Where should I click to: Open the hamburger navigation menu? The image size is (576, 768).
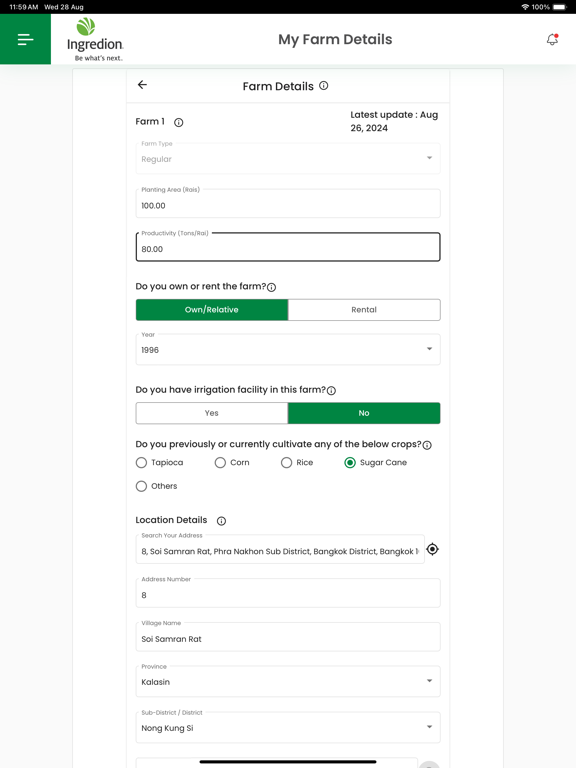pos(25,39)
